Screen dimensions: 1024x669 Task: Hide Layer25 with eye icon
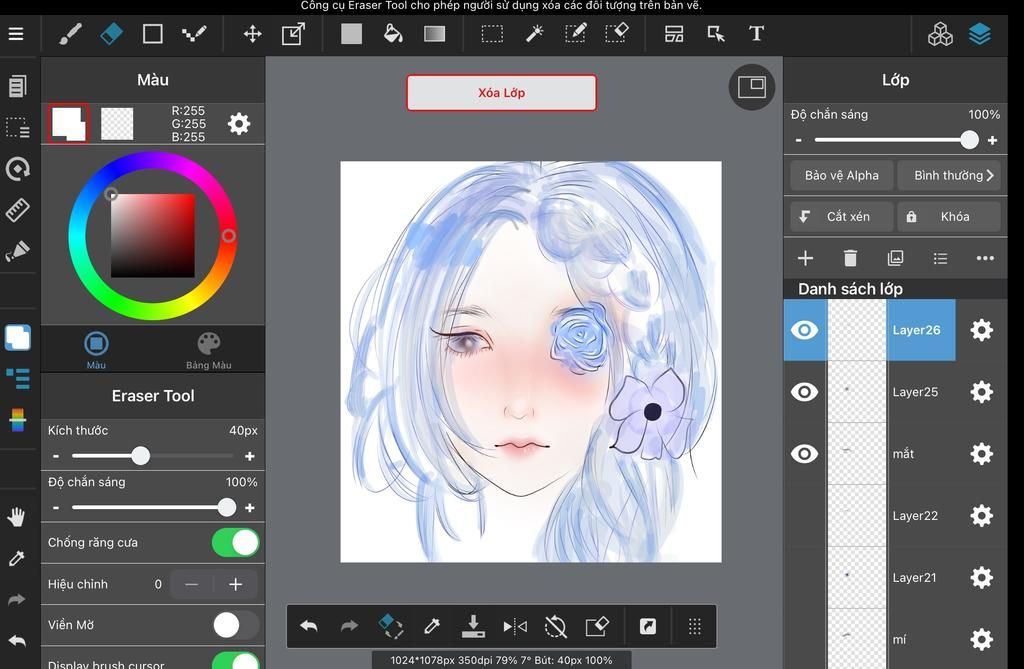pos(804,392)
